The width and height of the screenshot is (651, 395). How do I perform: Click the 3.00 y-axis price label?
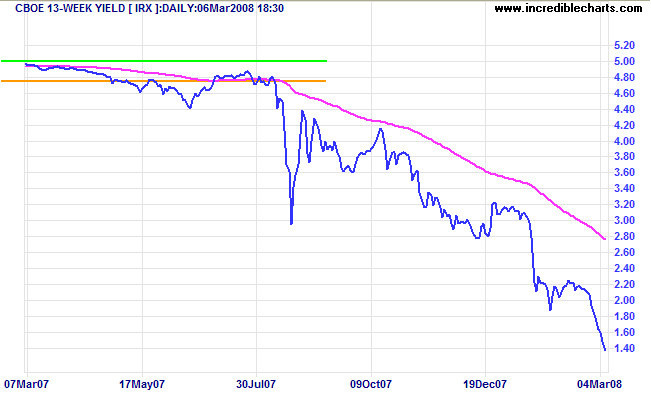click(x=624, y=221)
